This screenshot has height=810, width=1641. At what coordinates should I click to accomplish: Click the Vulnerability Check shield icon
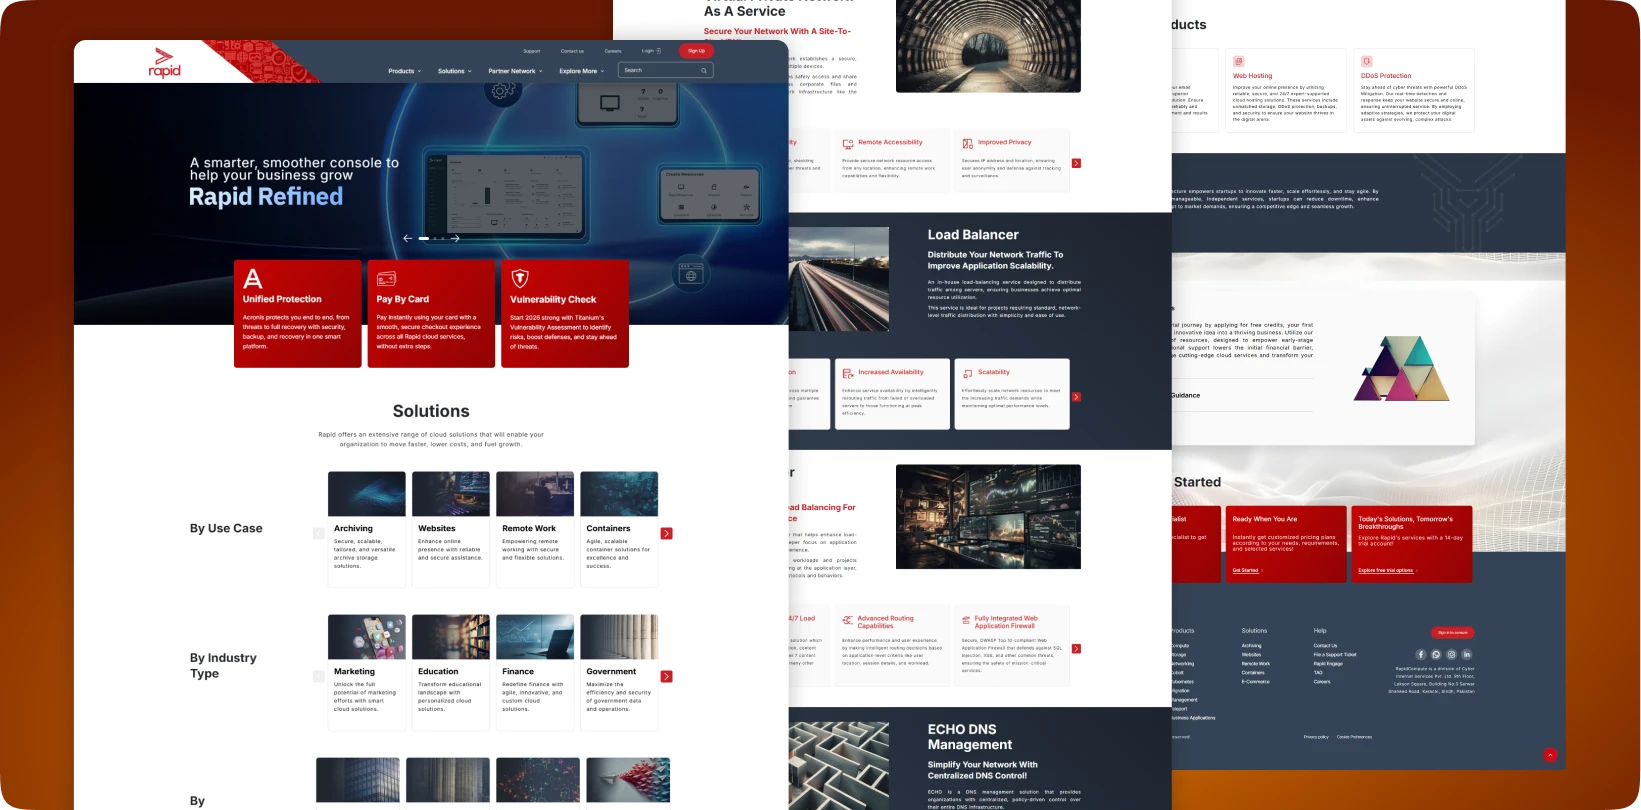[520, 278]
